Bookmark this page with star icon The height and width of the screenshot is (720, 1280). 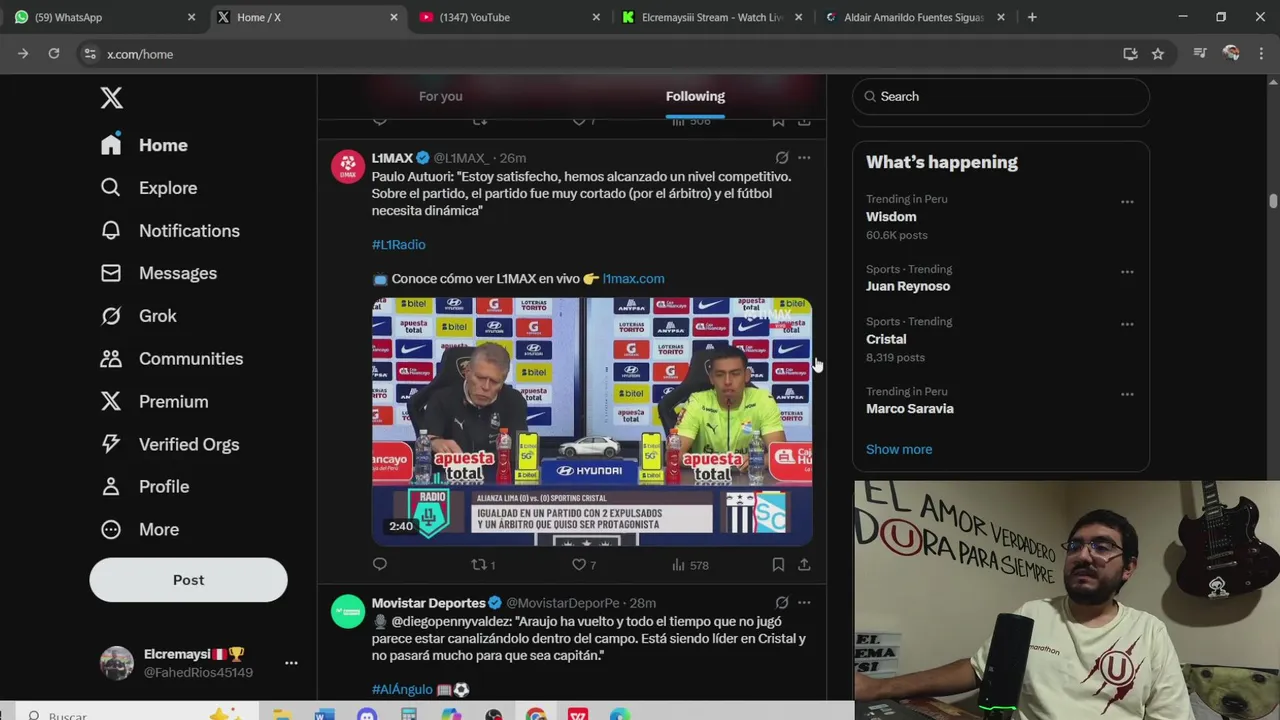1158,54
